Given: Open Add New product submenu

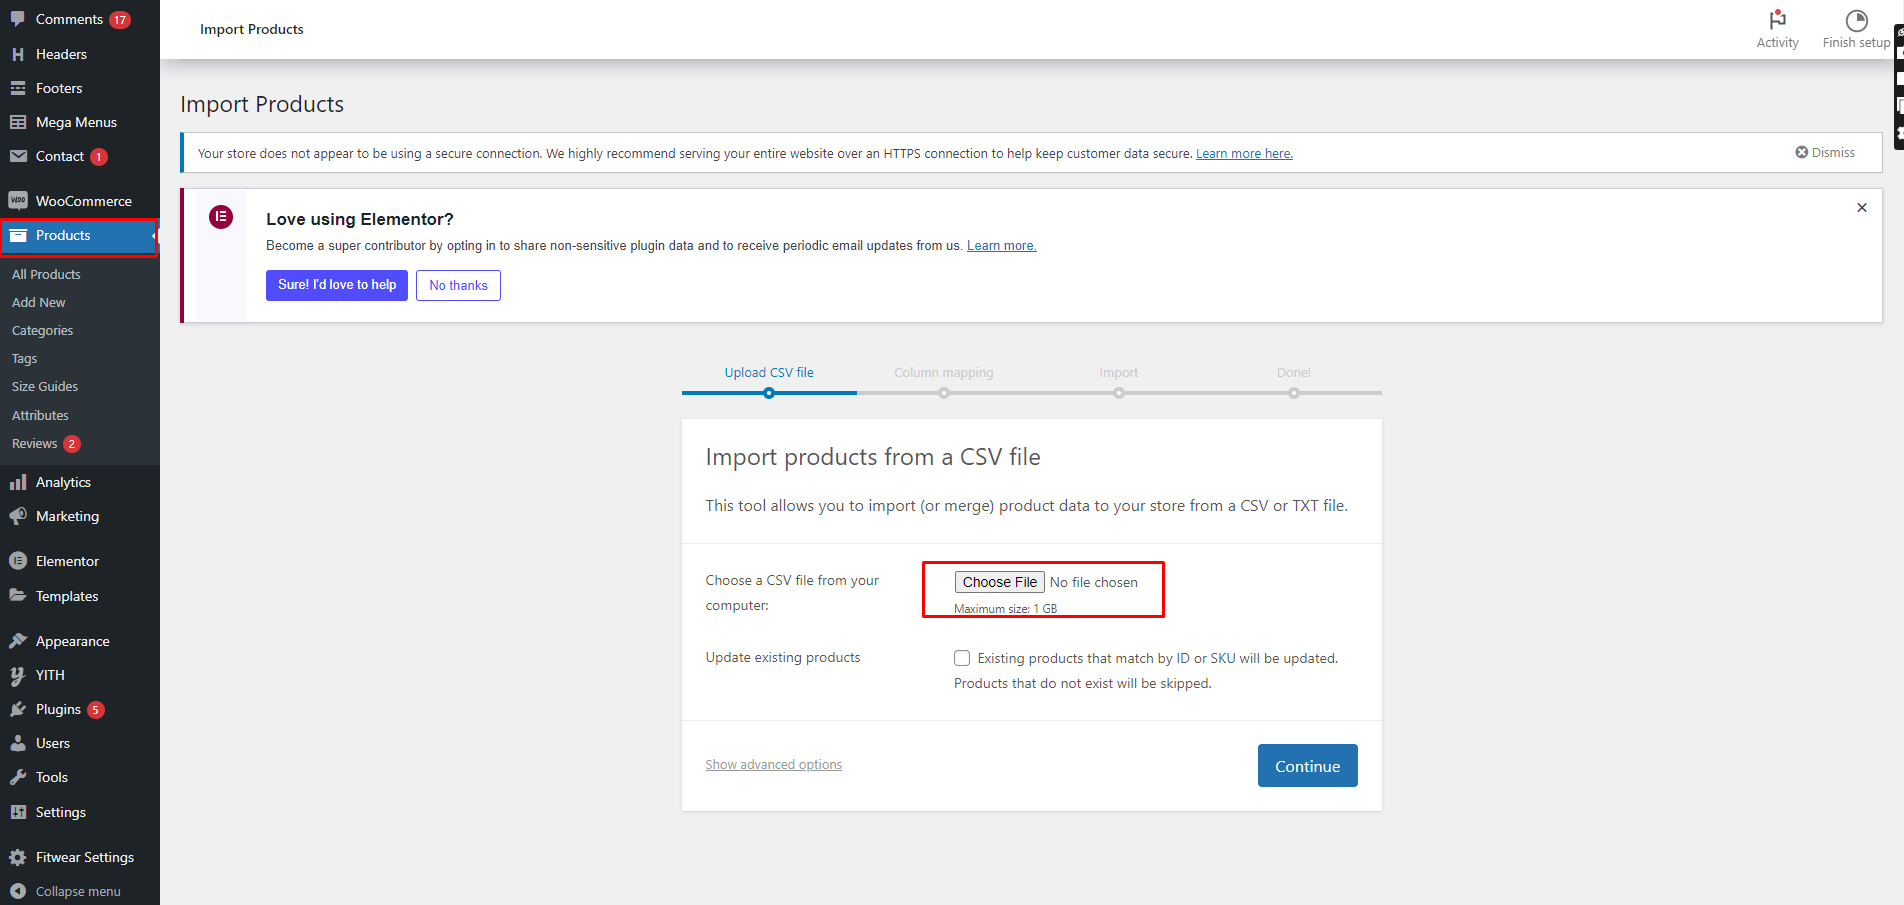Looking at the screenshot, I should point(39,302).
